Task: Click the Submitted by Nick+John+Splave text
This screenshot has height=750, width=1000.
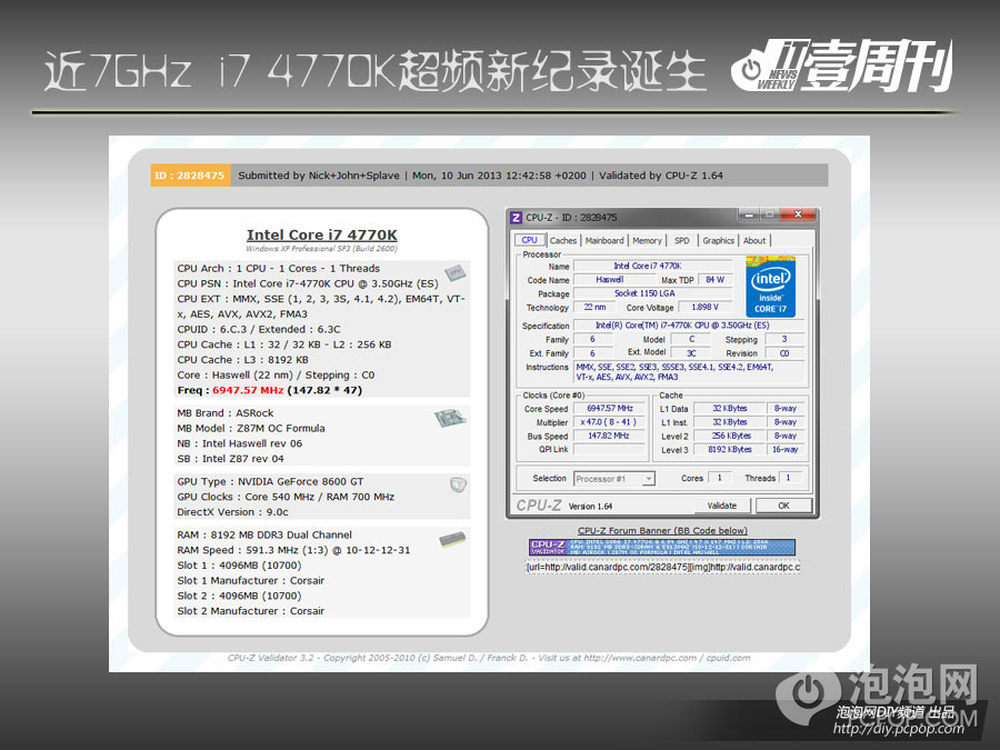Action: pos(319,175)
